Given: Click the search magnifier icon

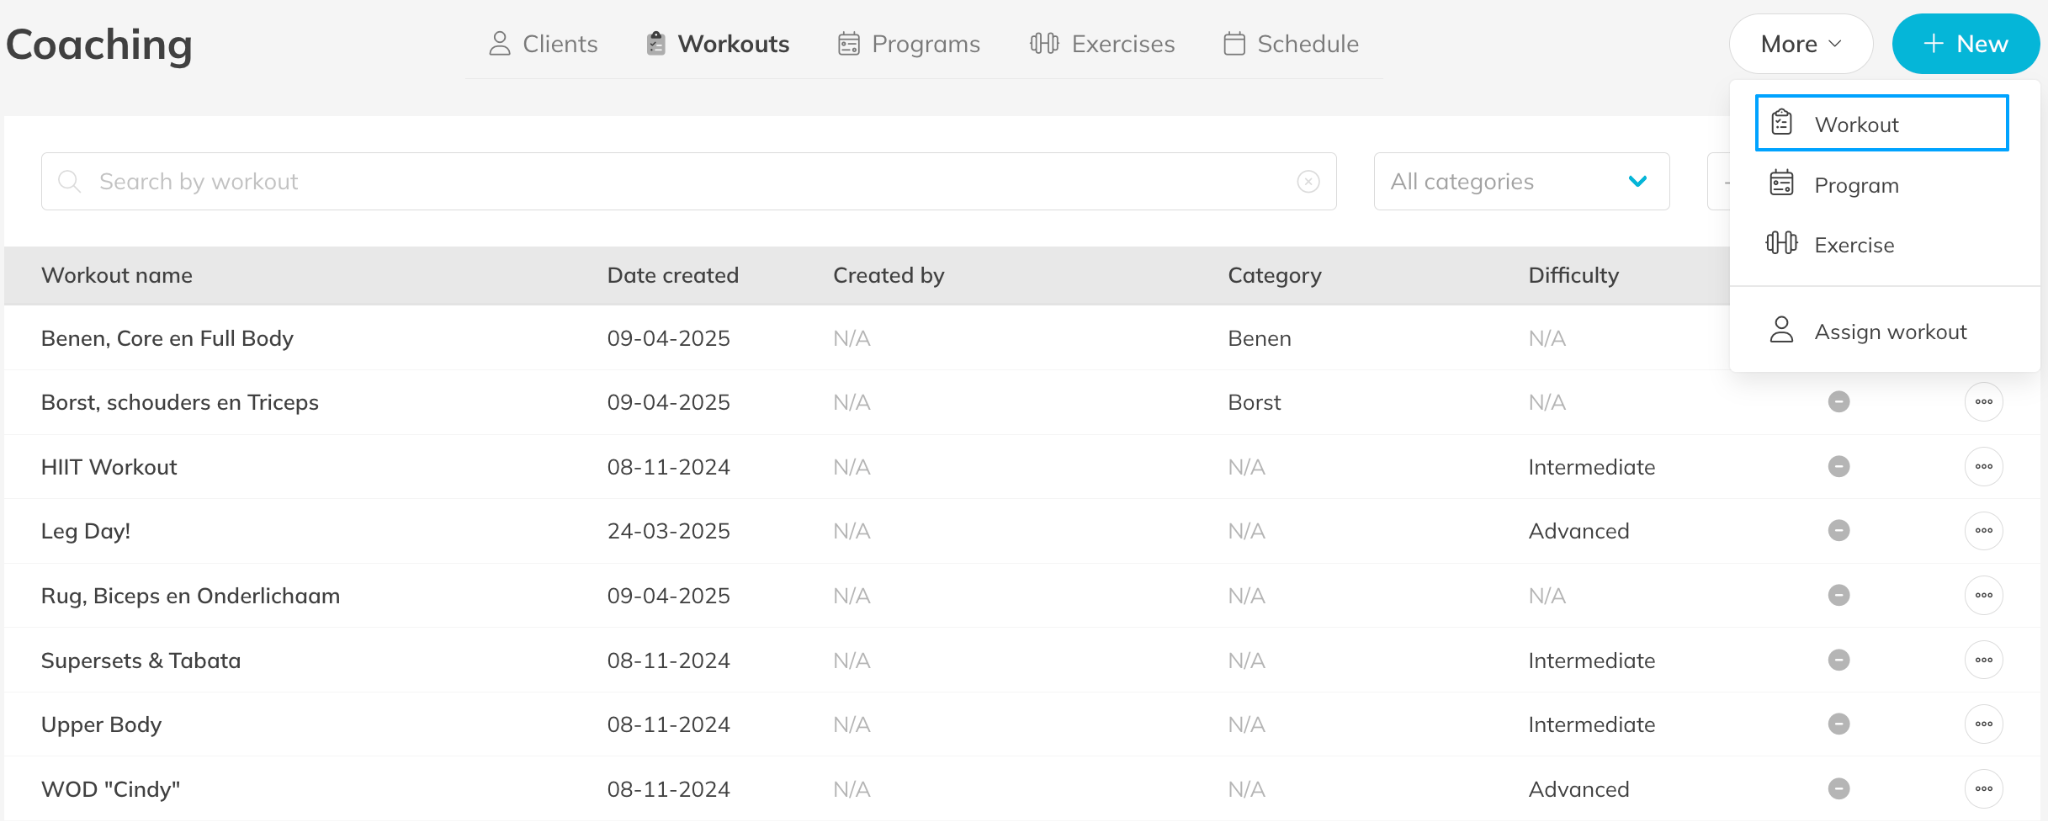Looking at the screenshot, I should (x=69, y=181).
